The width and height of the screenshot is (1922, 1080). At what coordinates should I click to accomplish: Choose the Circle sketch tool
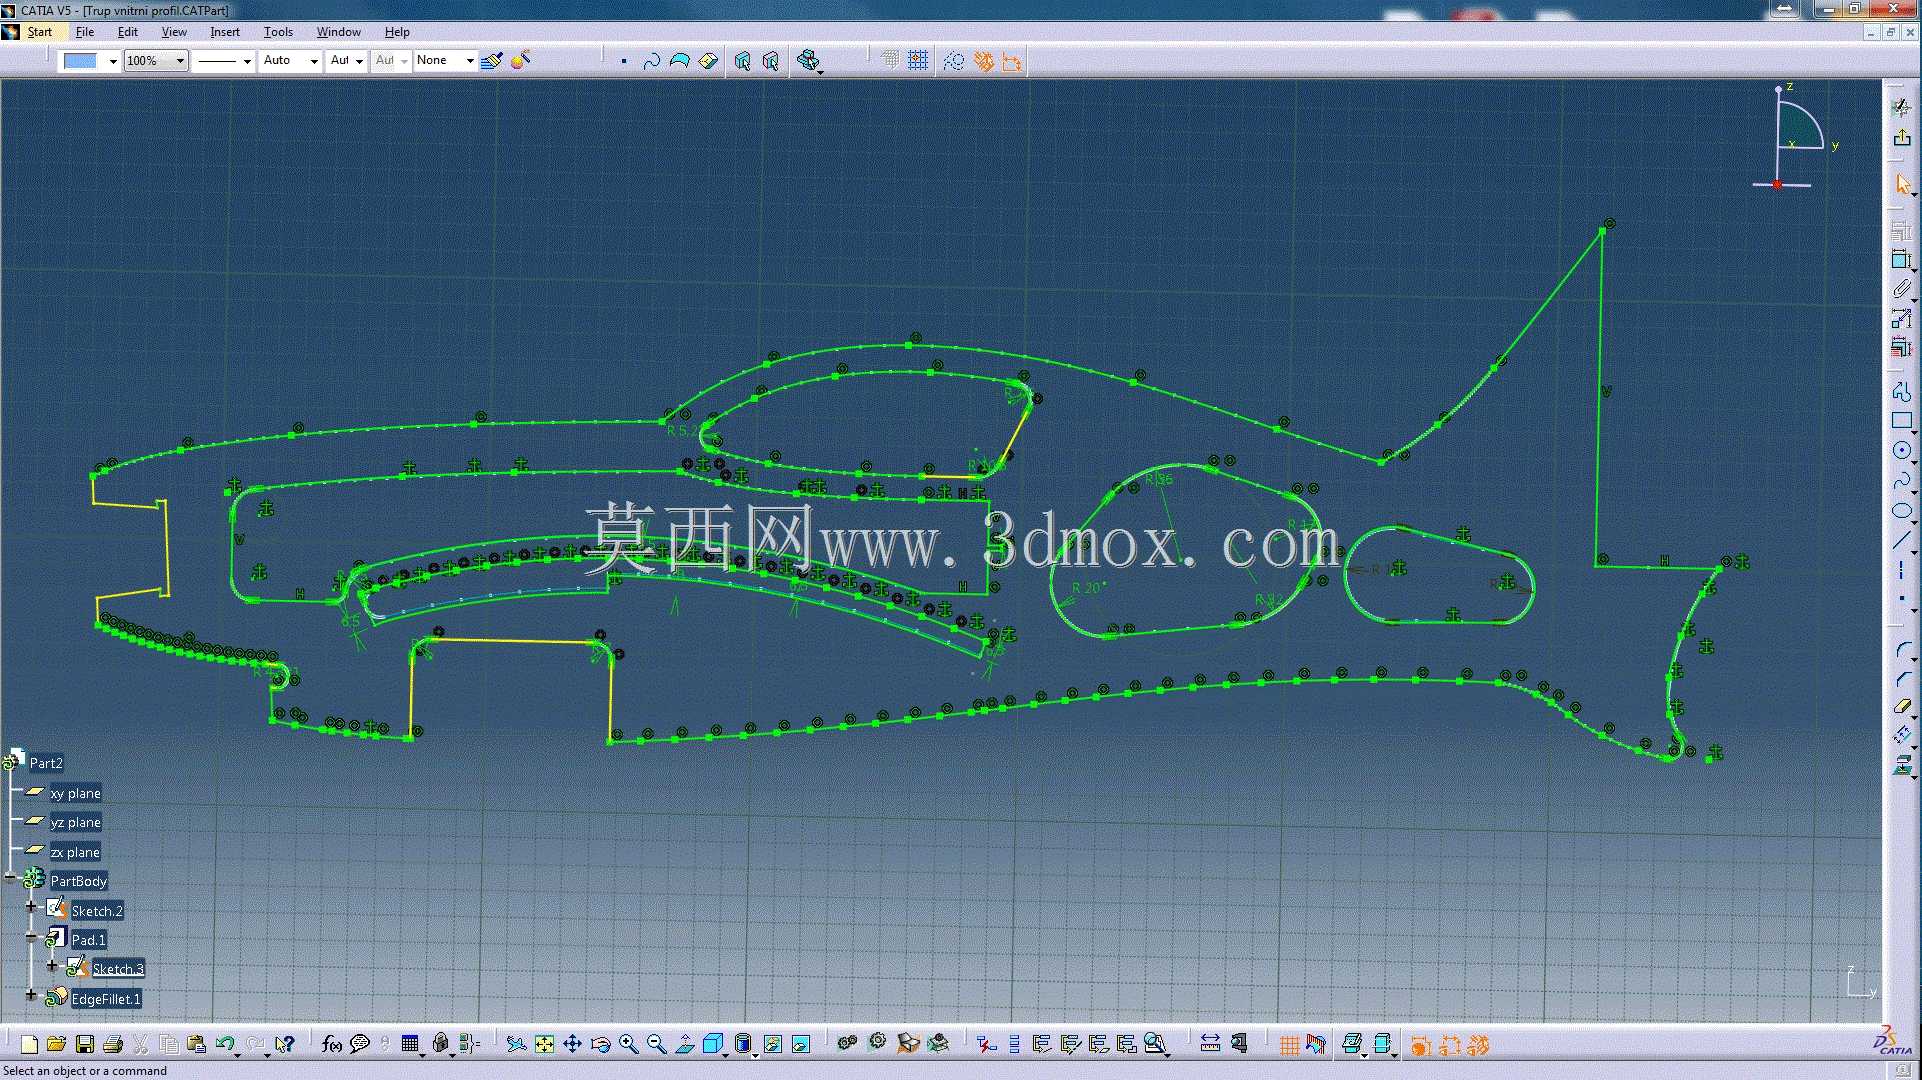tap(1902, 451)
